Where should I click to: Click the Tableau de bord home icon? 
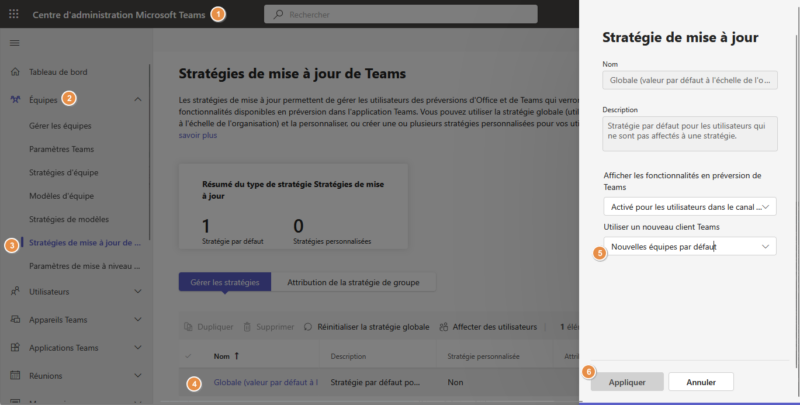point(15,72)
